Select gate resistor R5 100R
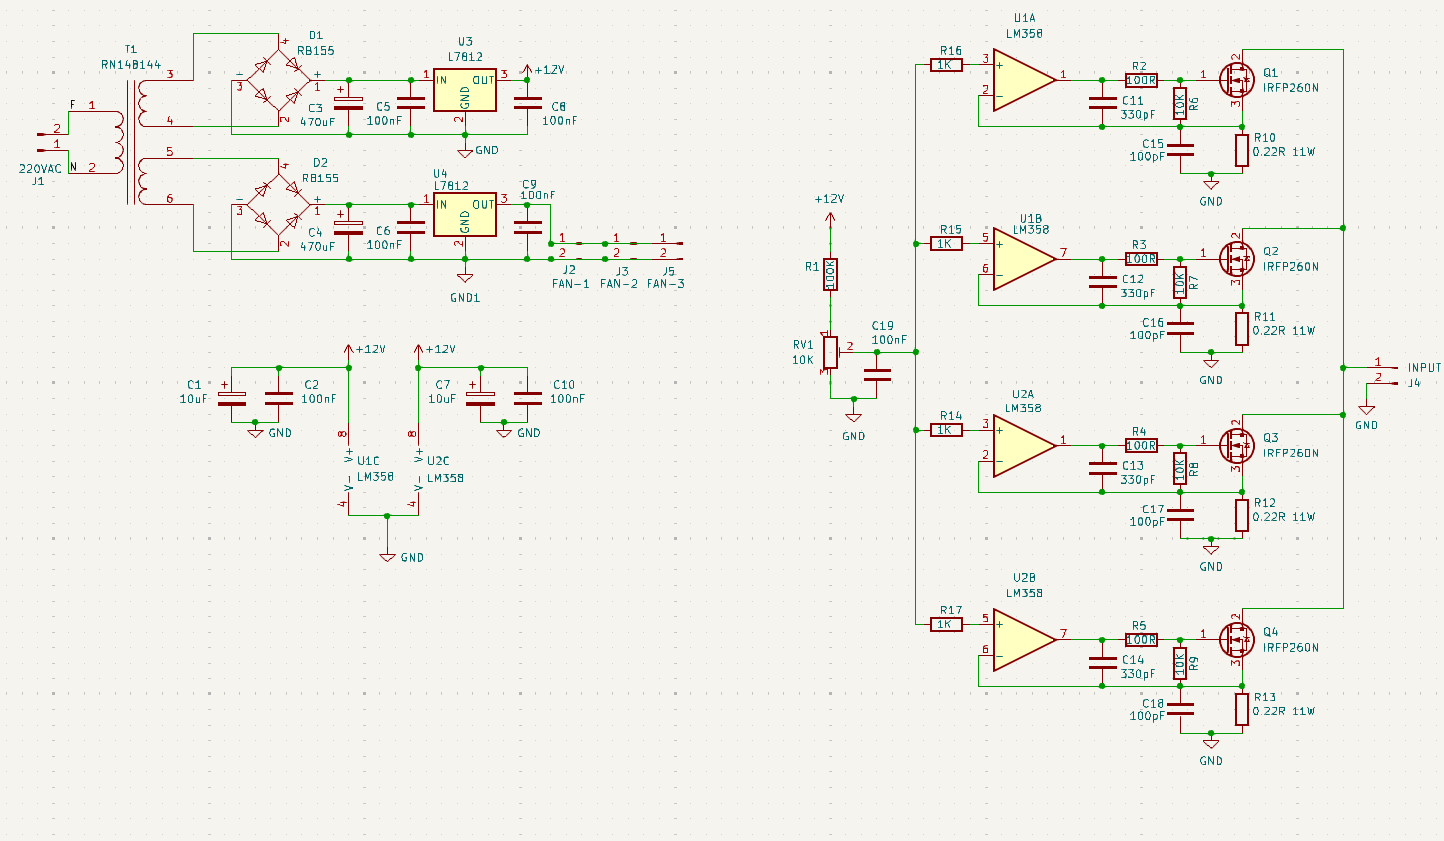The height and width of the screenshot is (841, 1444). [x=1141, y=639]
